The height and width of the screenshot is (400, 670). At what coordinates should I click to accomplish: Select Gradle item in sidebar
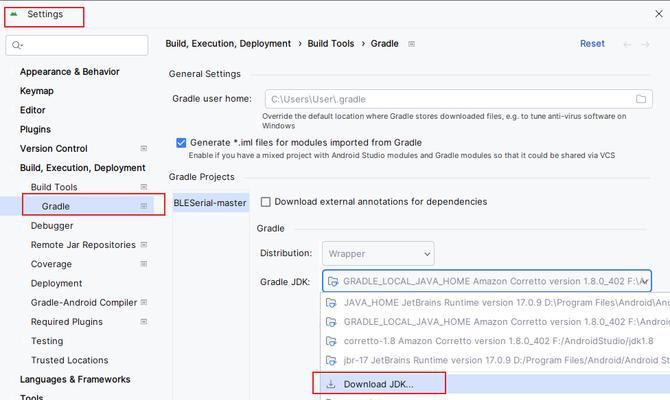coord(56,206)
